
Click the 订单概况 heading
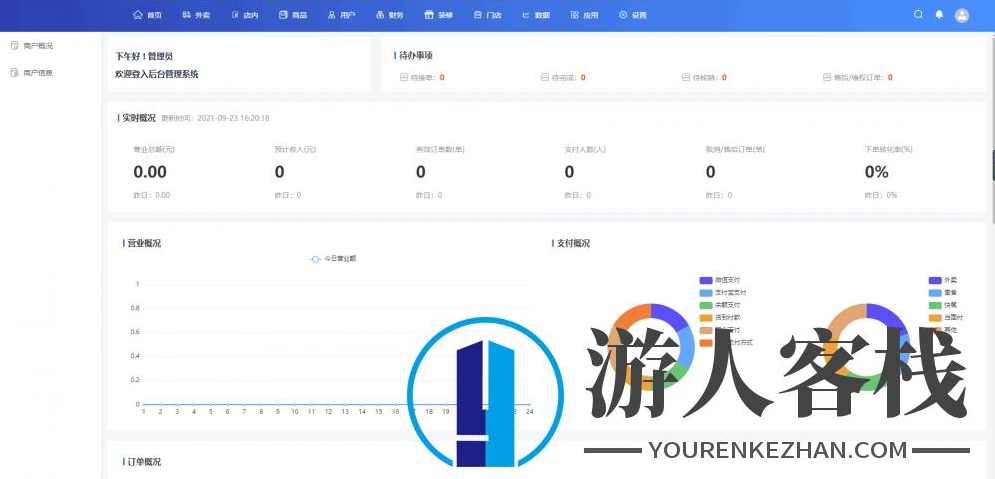pyautogui.click(x=142, y=461)
